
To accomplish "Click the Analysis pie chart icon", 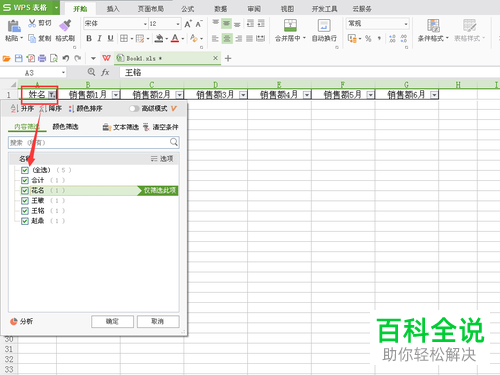I will [x=14, y=321].
